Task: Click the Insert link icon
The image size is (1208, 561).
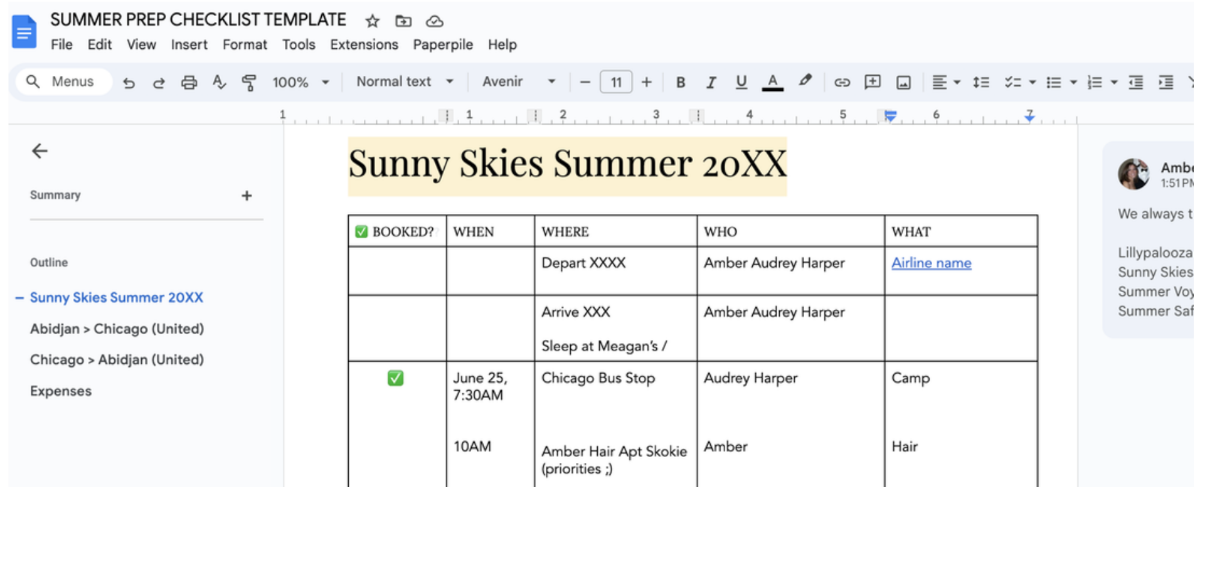Action: (842, 83)
